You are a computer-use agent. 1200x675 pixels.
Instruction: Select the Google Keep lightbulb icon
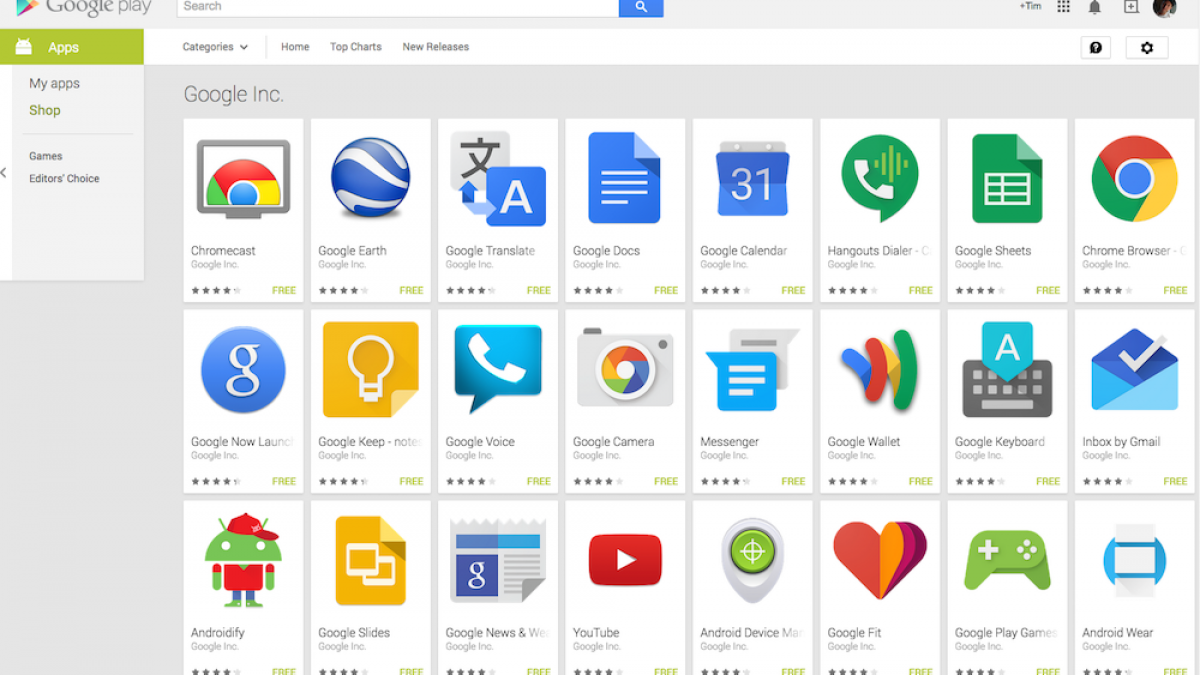[370, 369]
